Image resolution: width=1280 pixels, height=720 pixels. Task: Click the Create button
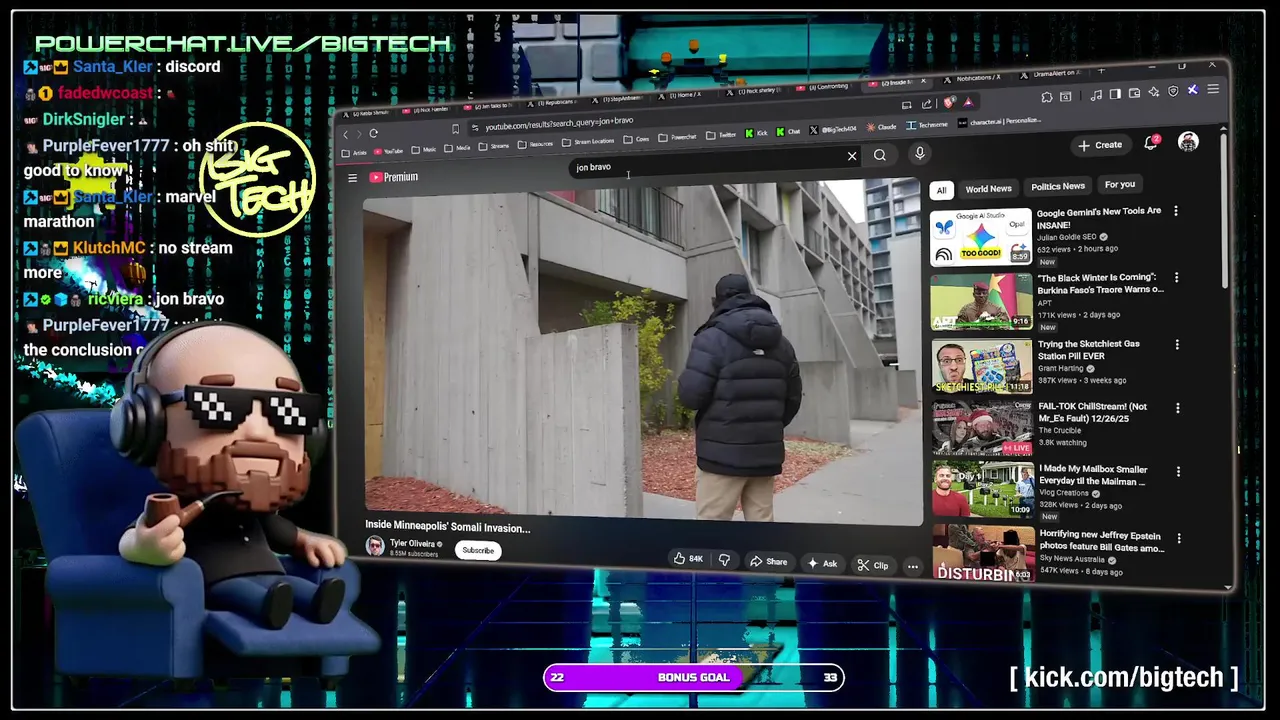pos(1100,145)
